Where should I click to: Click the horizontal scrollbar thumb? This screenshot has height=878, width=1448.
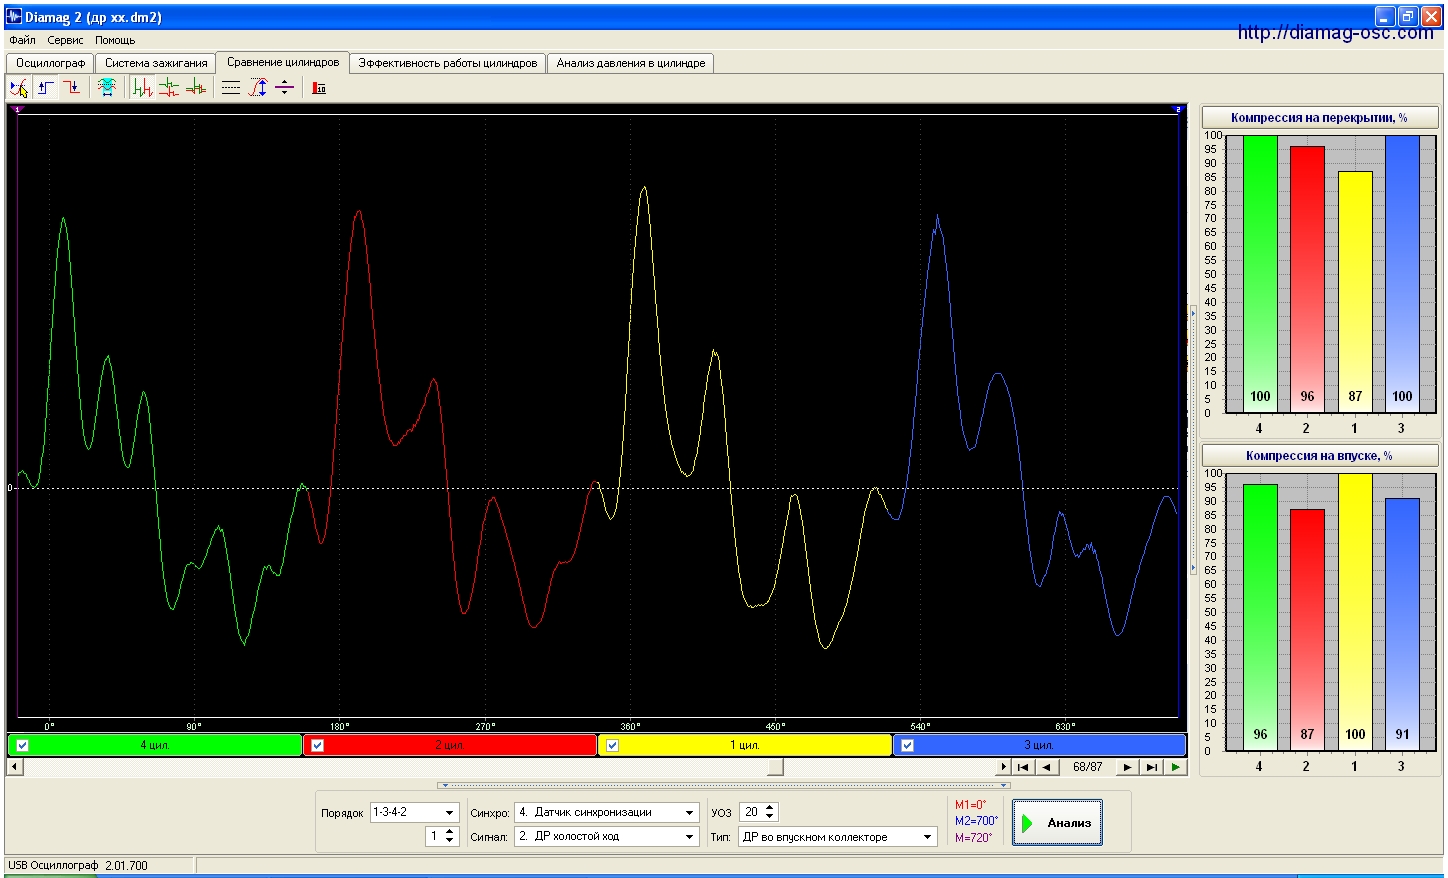click(775, 767)
